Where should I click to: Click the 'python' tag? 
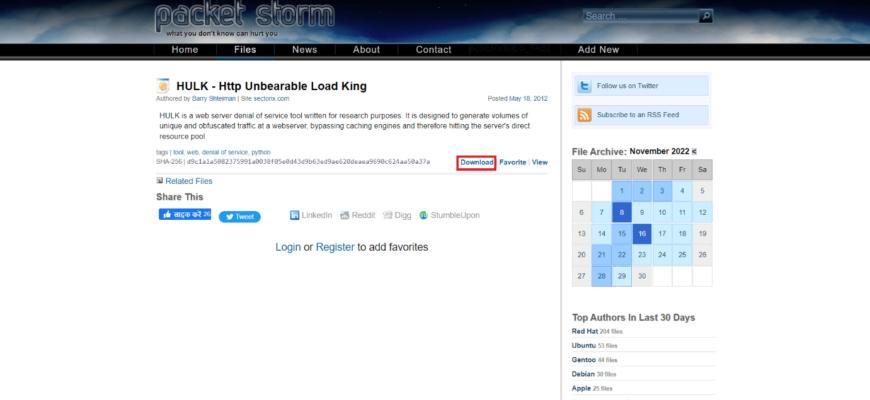click(x=261, y=152)
